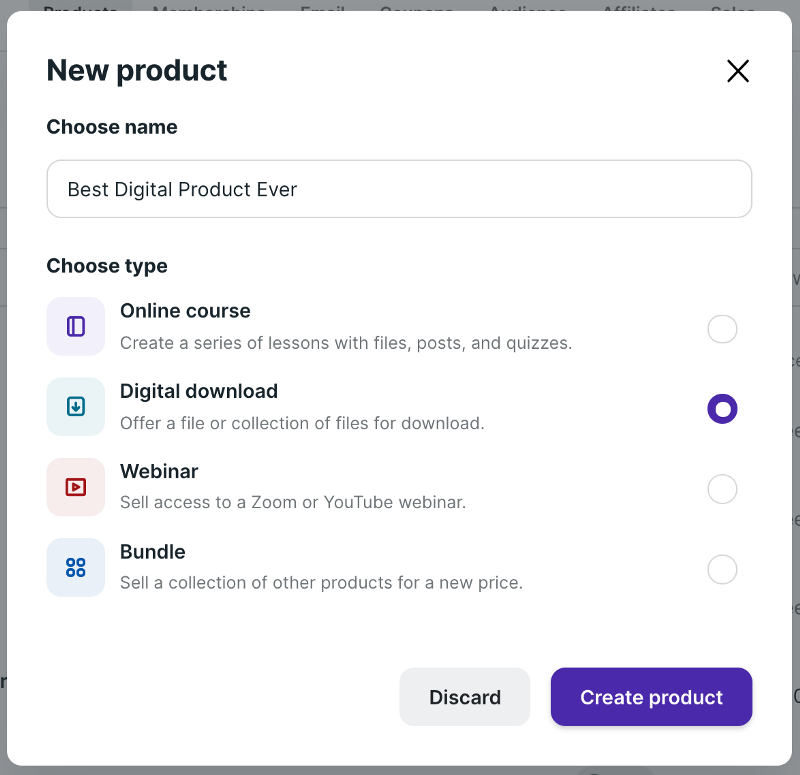This screenshot has height=775, width=800.
Task: Close the New product dialog
Action: point(738,71)
